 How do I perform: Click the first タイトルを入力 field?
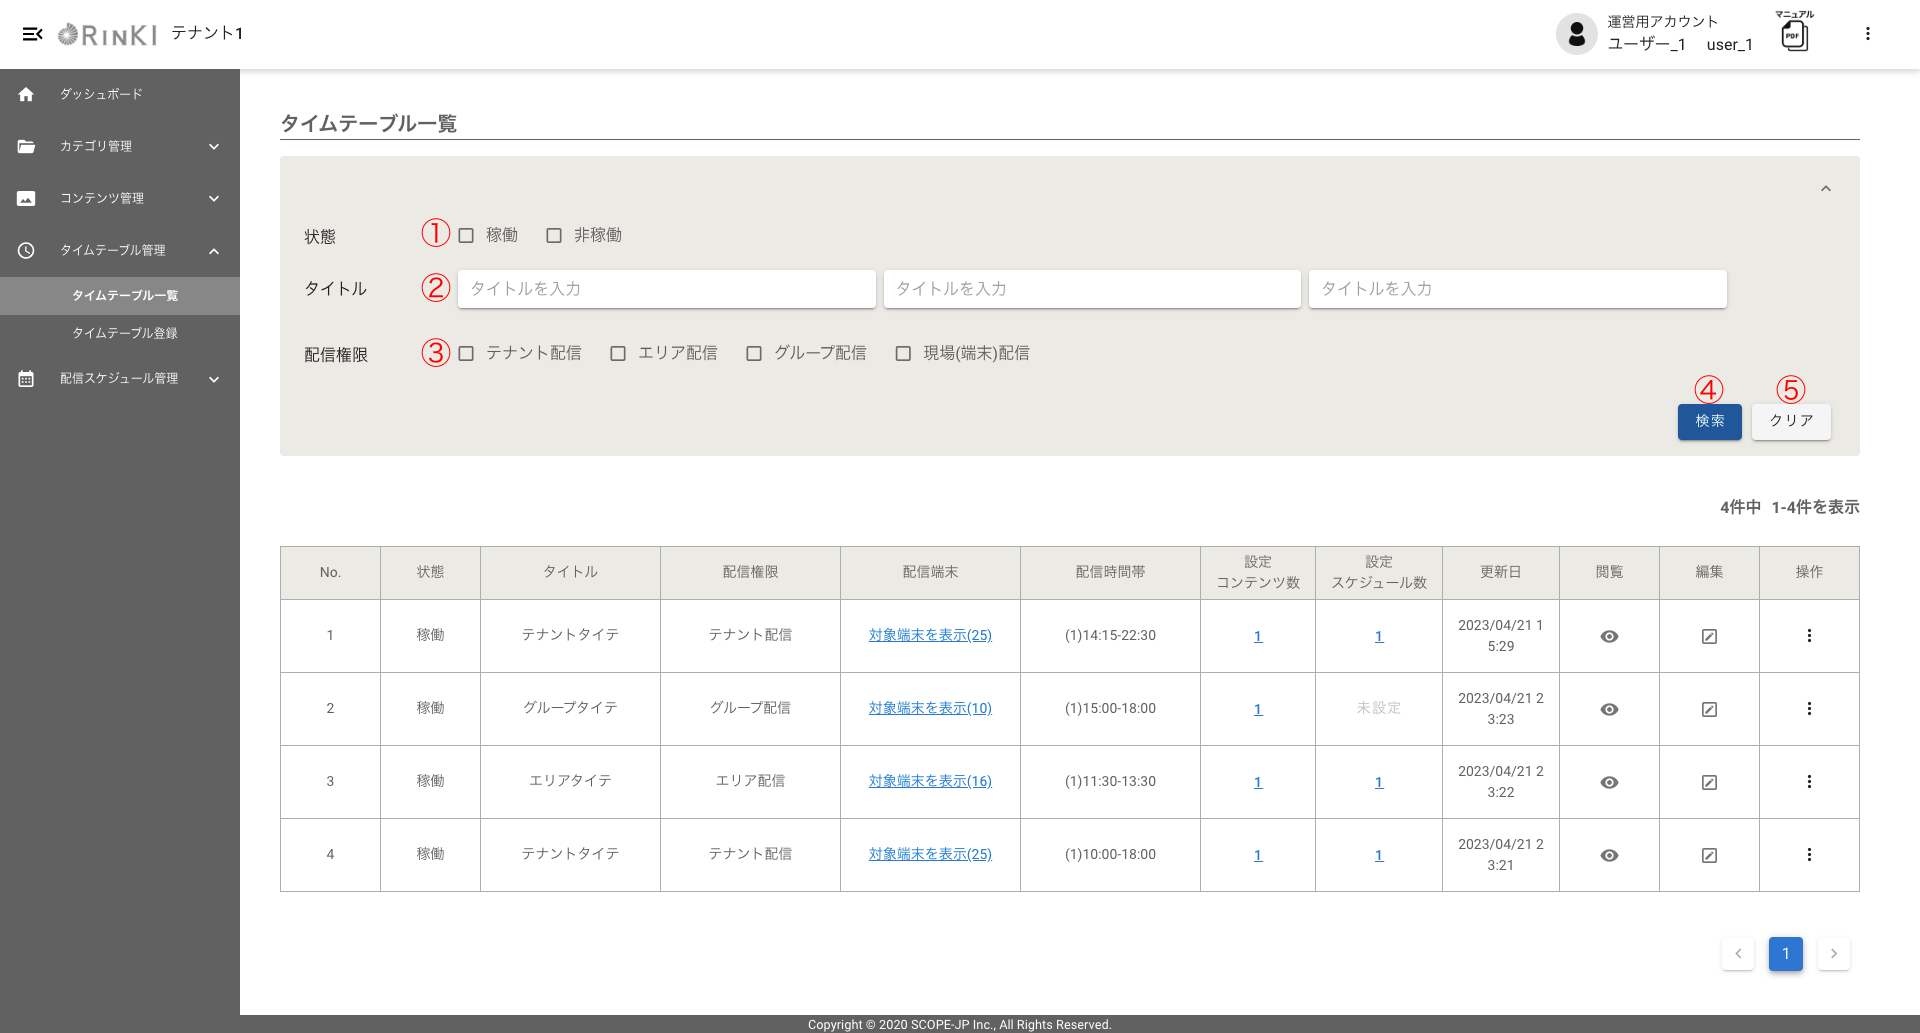[x=666, y=289]
